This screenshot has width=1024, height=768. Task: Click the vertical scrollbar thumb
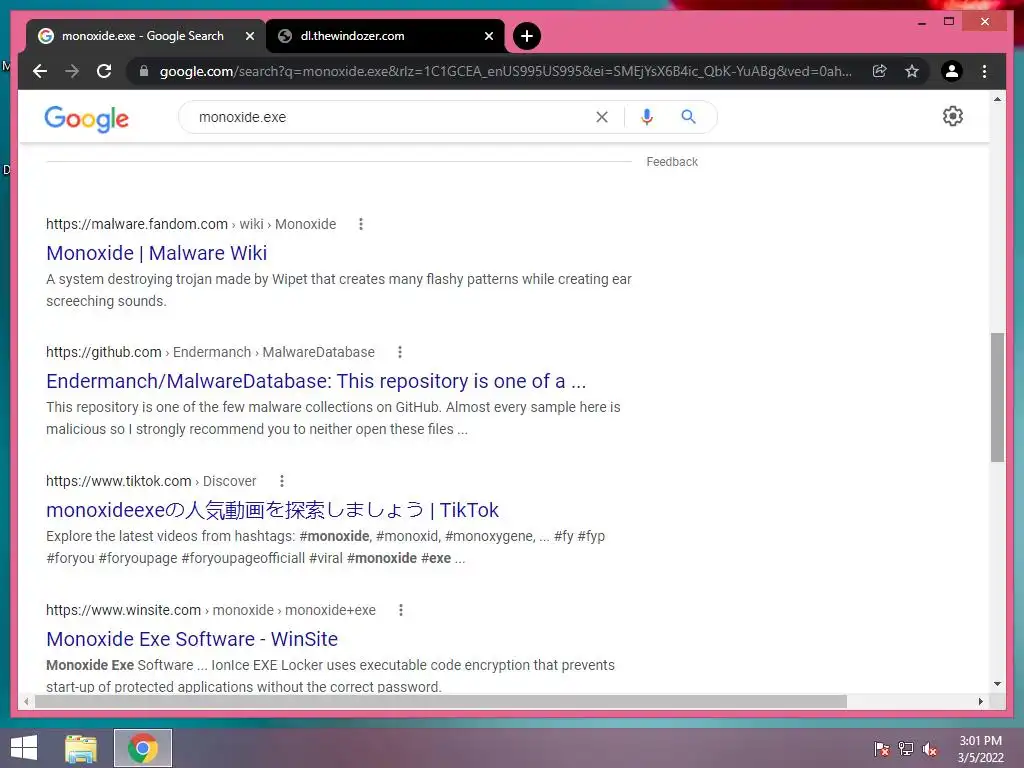point(997,397)
